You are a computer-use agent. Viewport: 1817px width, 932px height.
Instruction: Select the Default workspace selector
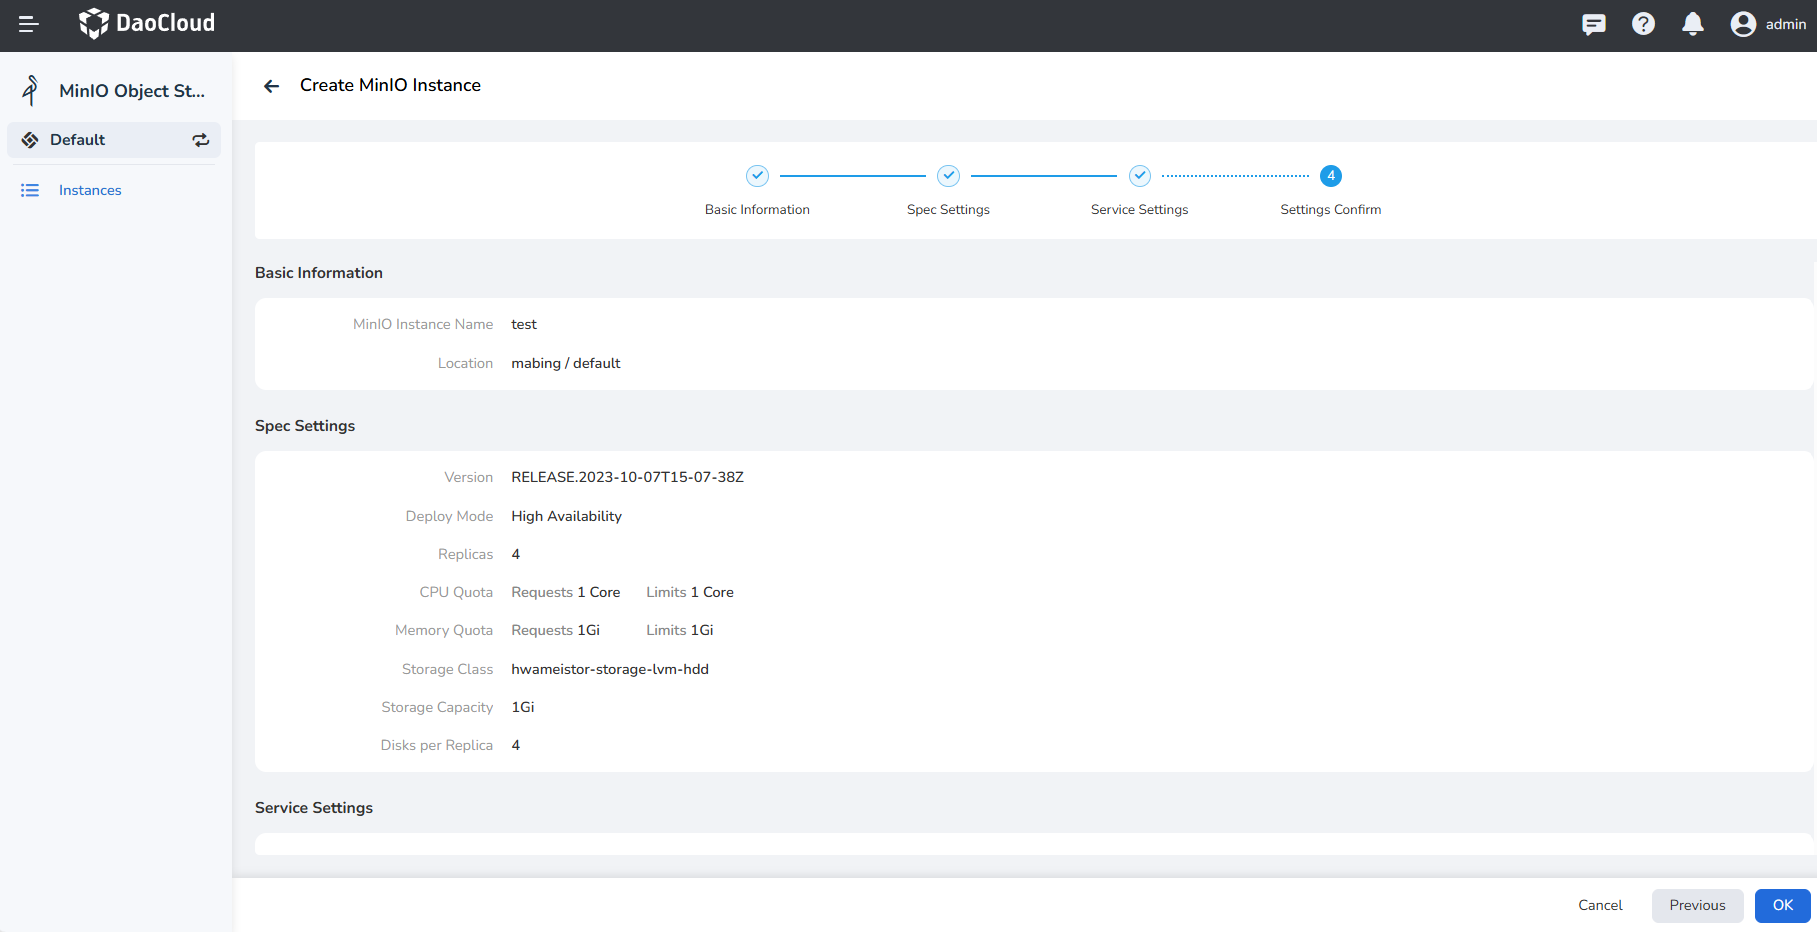78,140
